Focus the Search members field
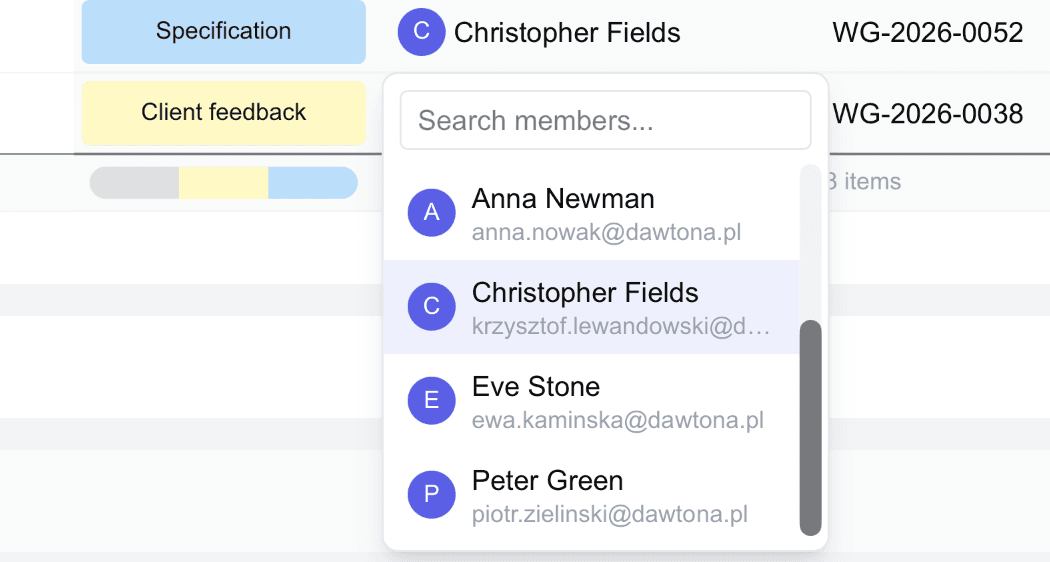The image size is (1050, 562). coord(605,121)
